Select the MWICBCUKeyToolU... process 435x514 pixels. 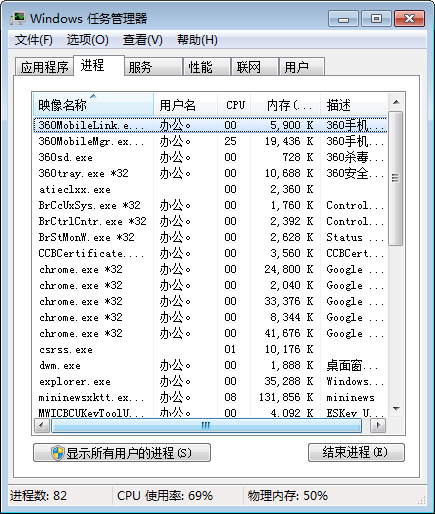[x=210, y=413]
